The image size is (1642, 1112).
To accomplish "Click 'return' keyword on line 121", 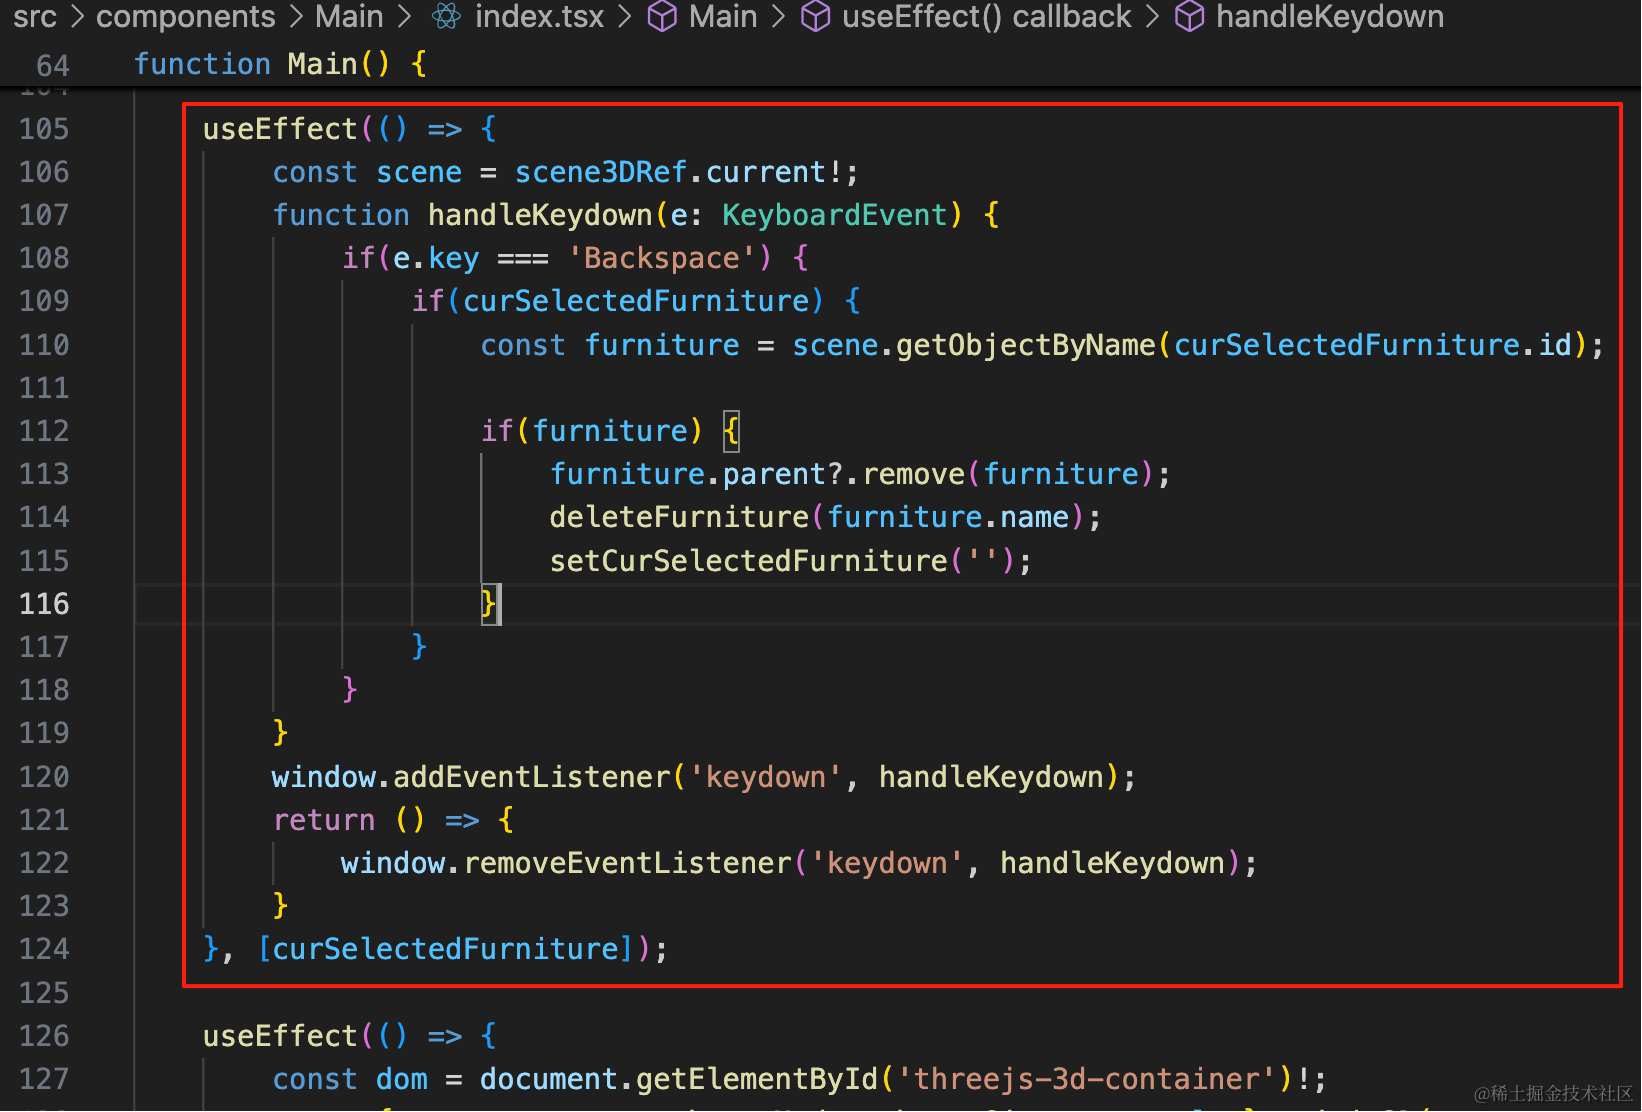I will point(324,820).
